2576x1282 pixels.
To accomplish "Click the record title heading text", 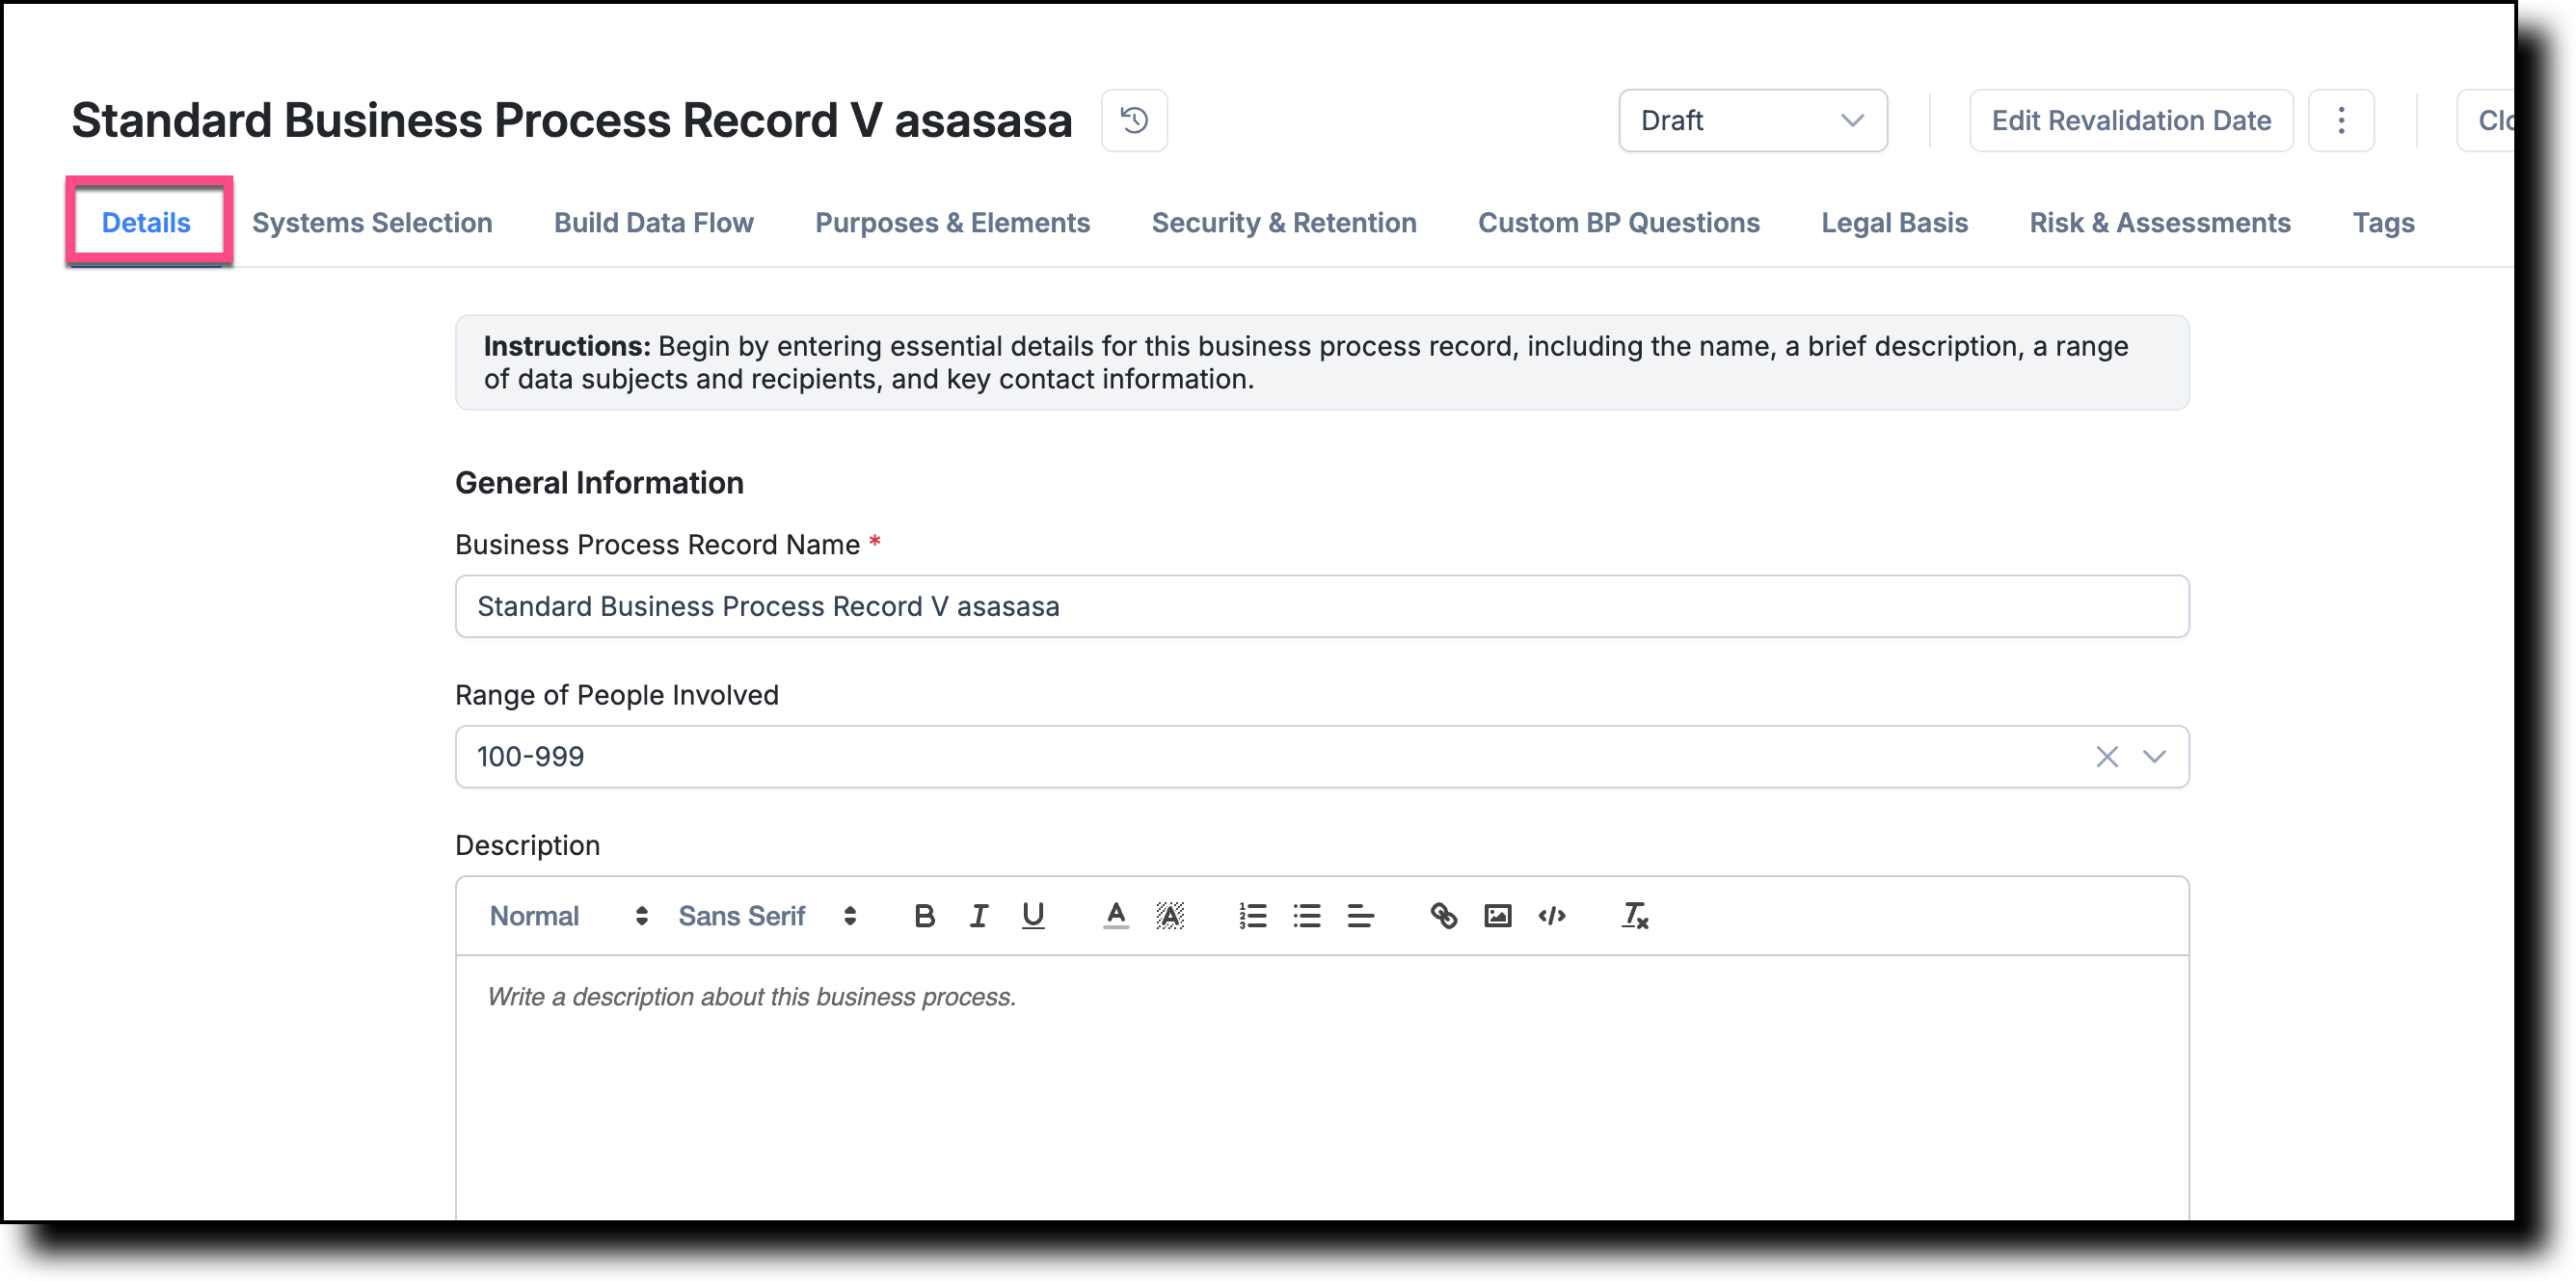I will coord(571,120).
